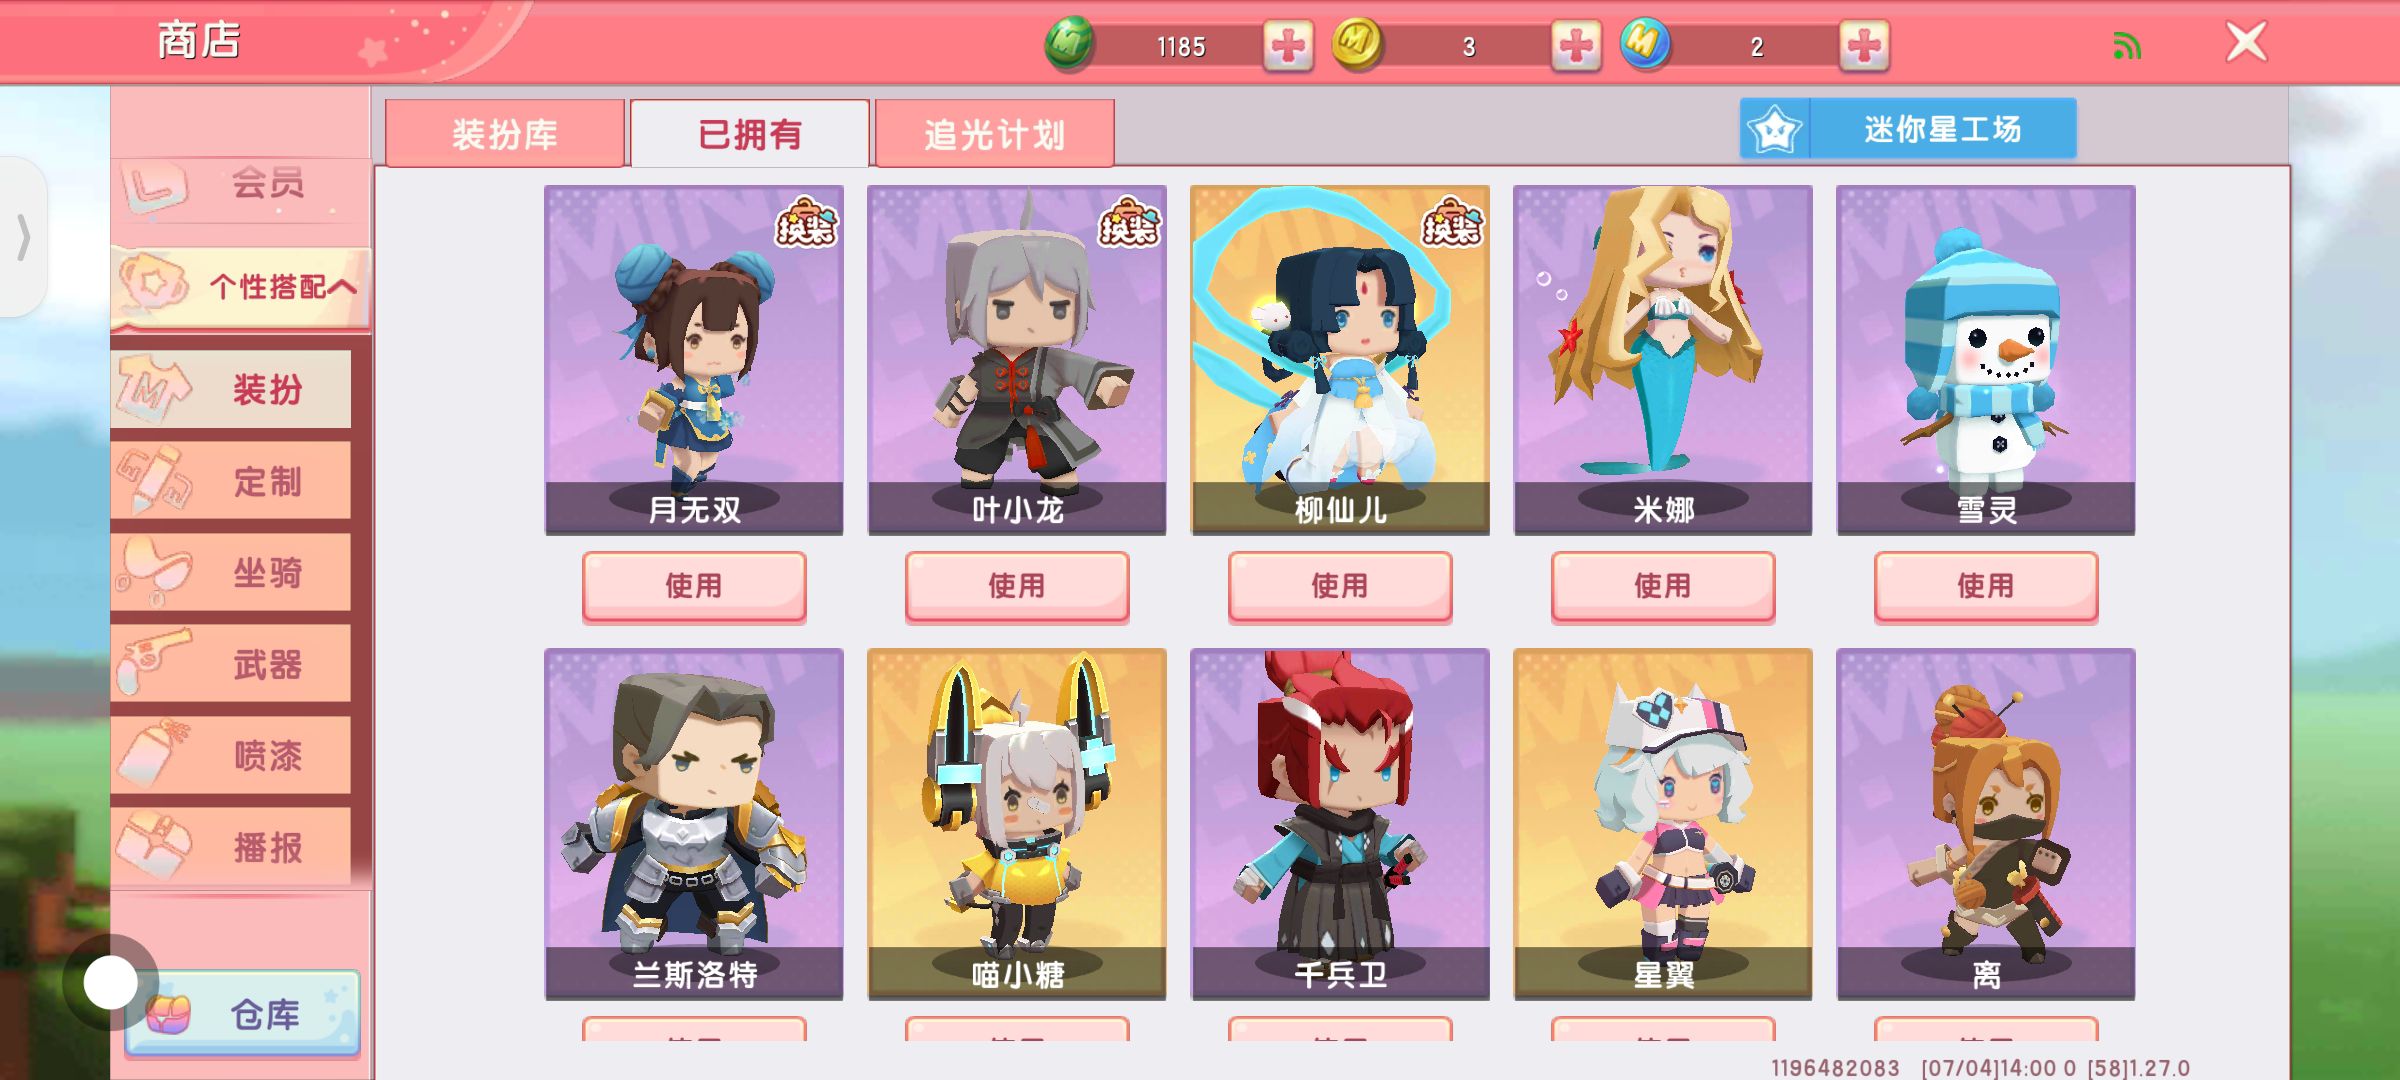Tap the 换装 badge on 叶小龙
The image size is (2400, 1080).
tap(1130, 222)
